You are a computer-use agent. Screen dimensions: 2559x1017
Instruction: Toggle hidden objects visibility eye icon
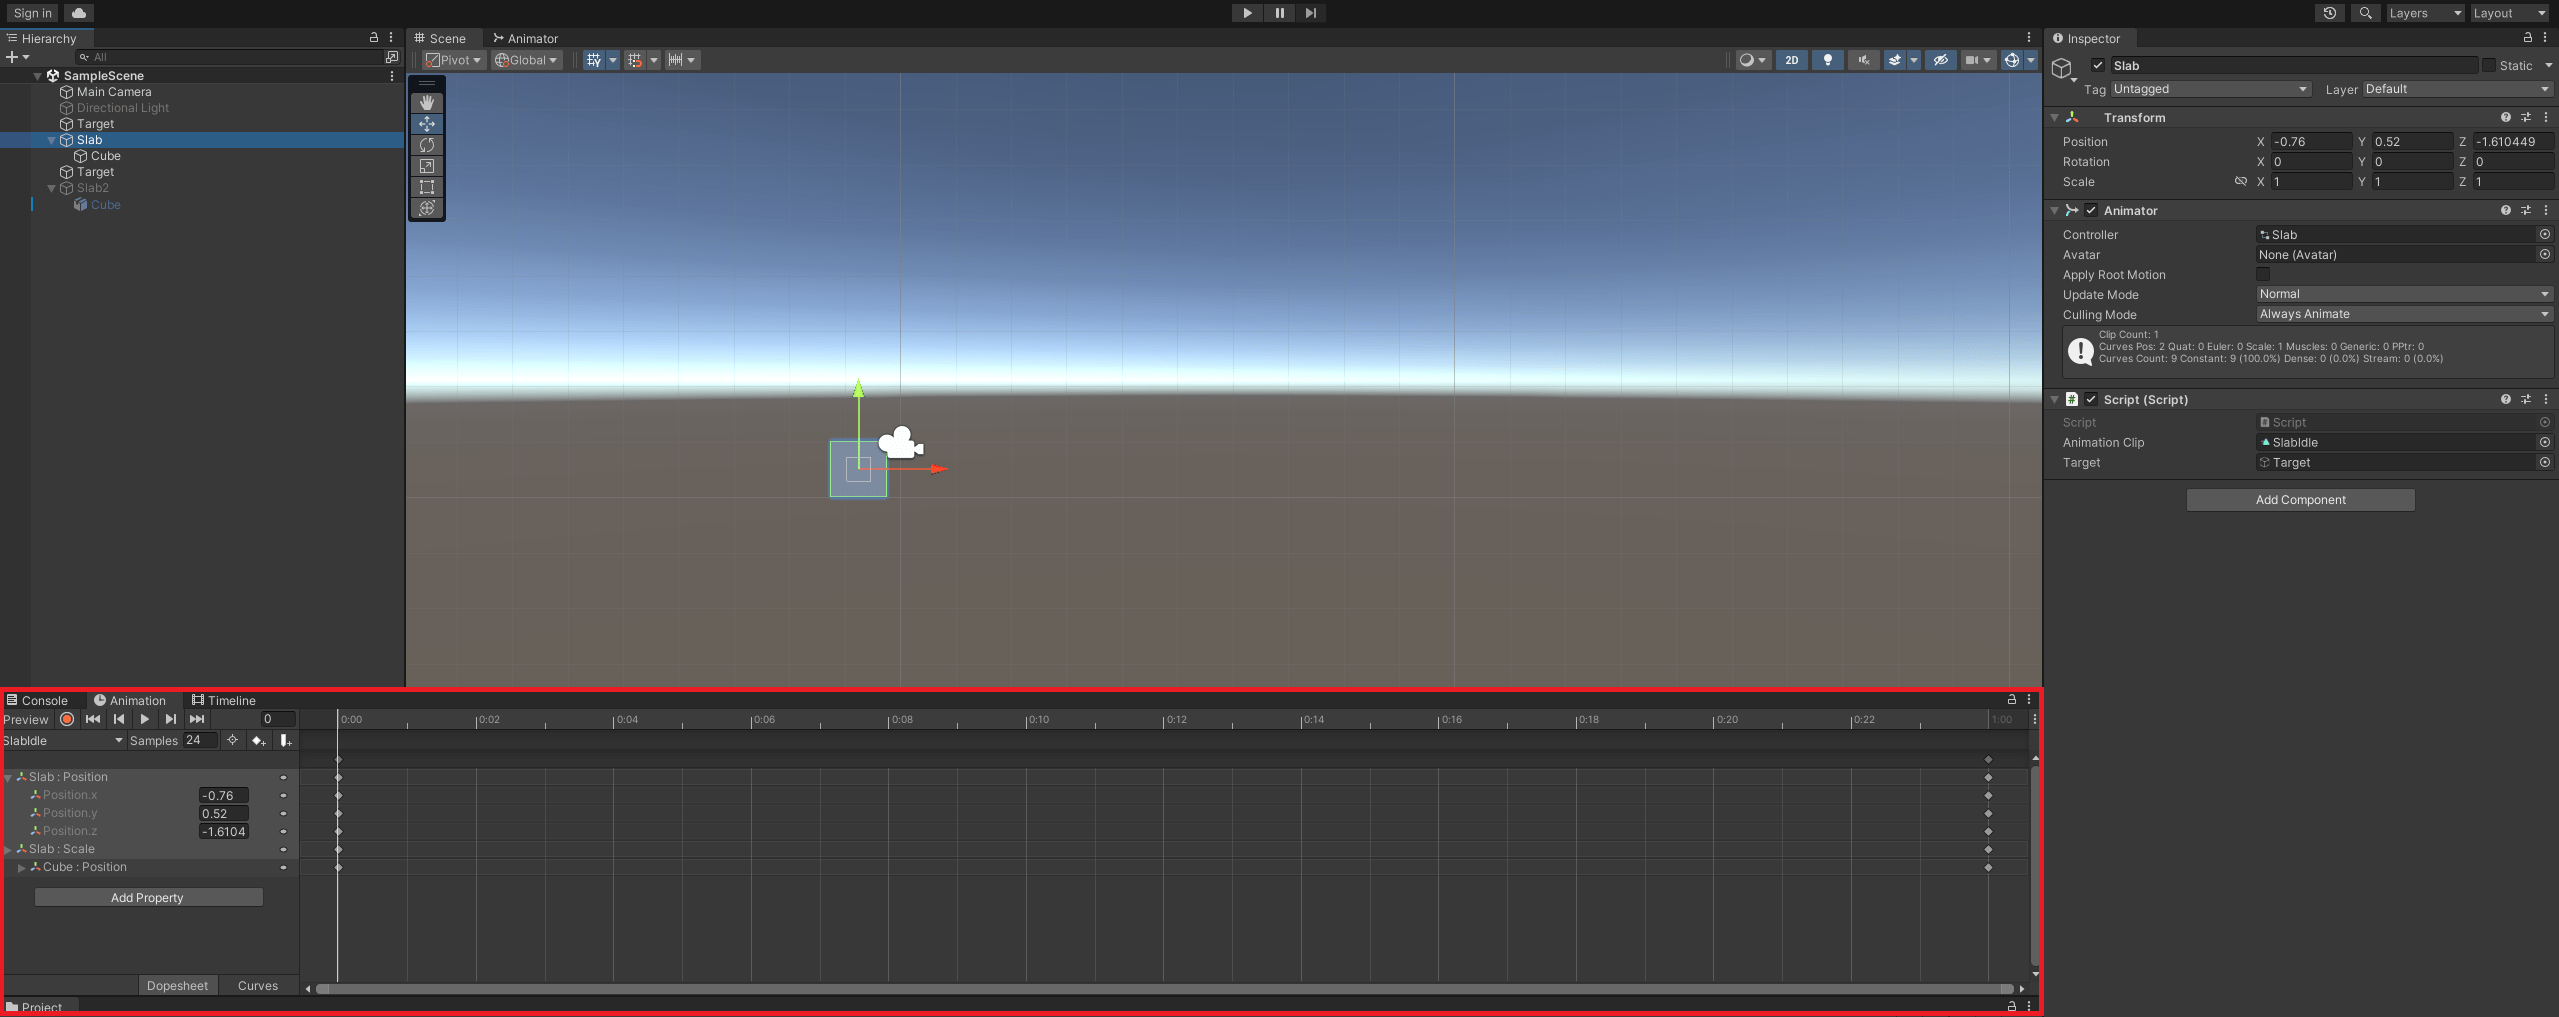pyautogui.click(x=1940, y=60)
